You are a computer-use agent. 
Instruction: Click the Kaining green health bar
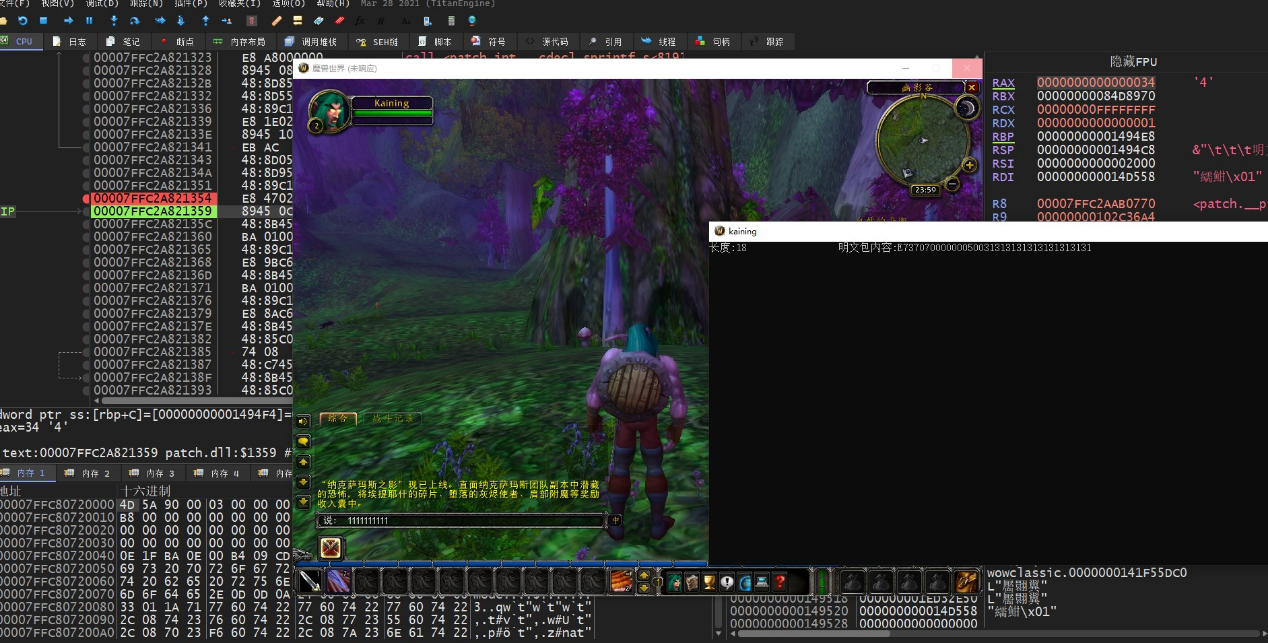391,114
